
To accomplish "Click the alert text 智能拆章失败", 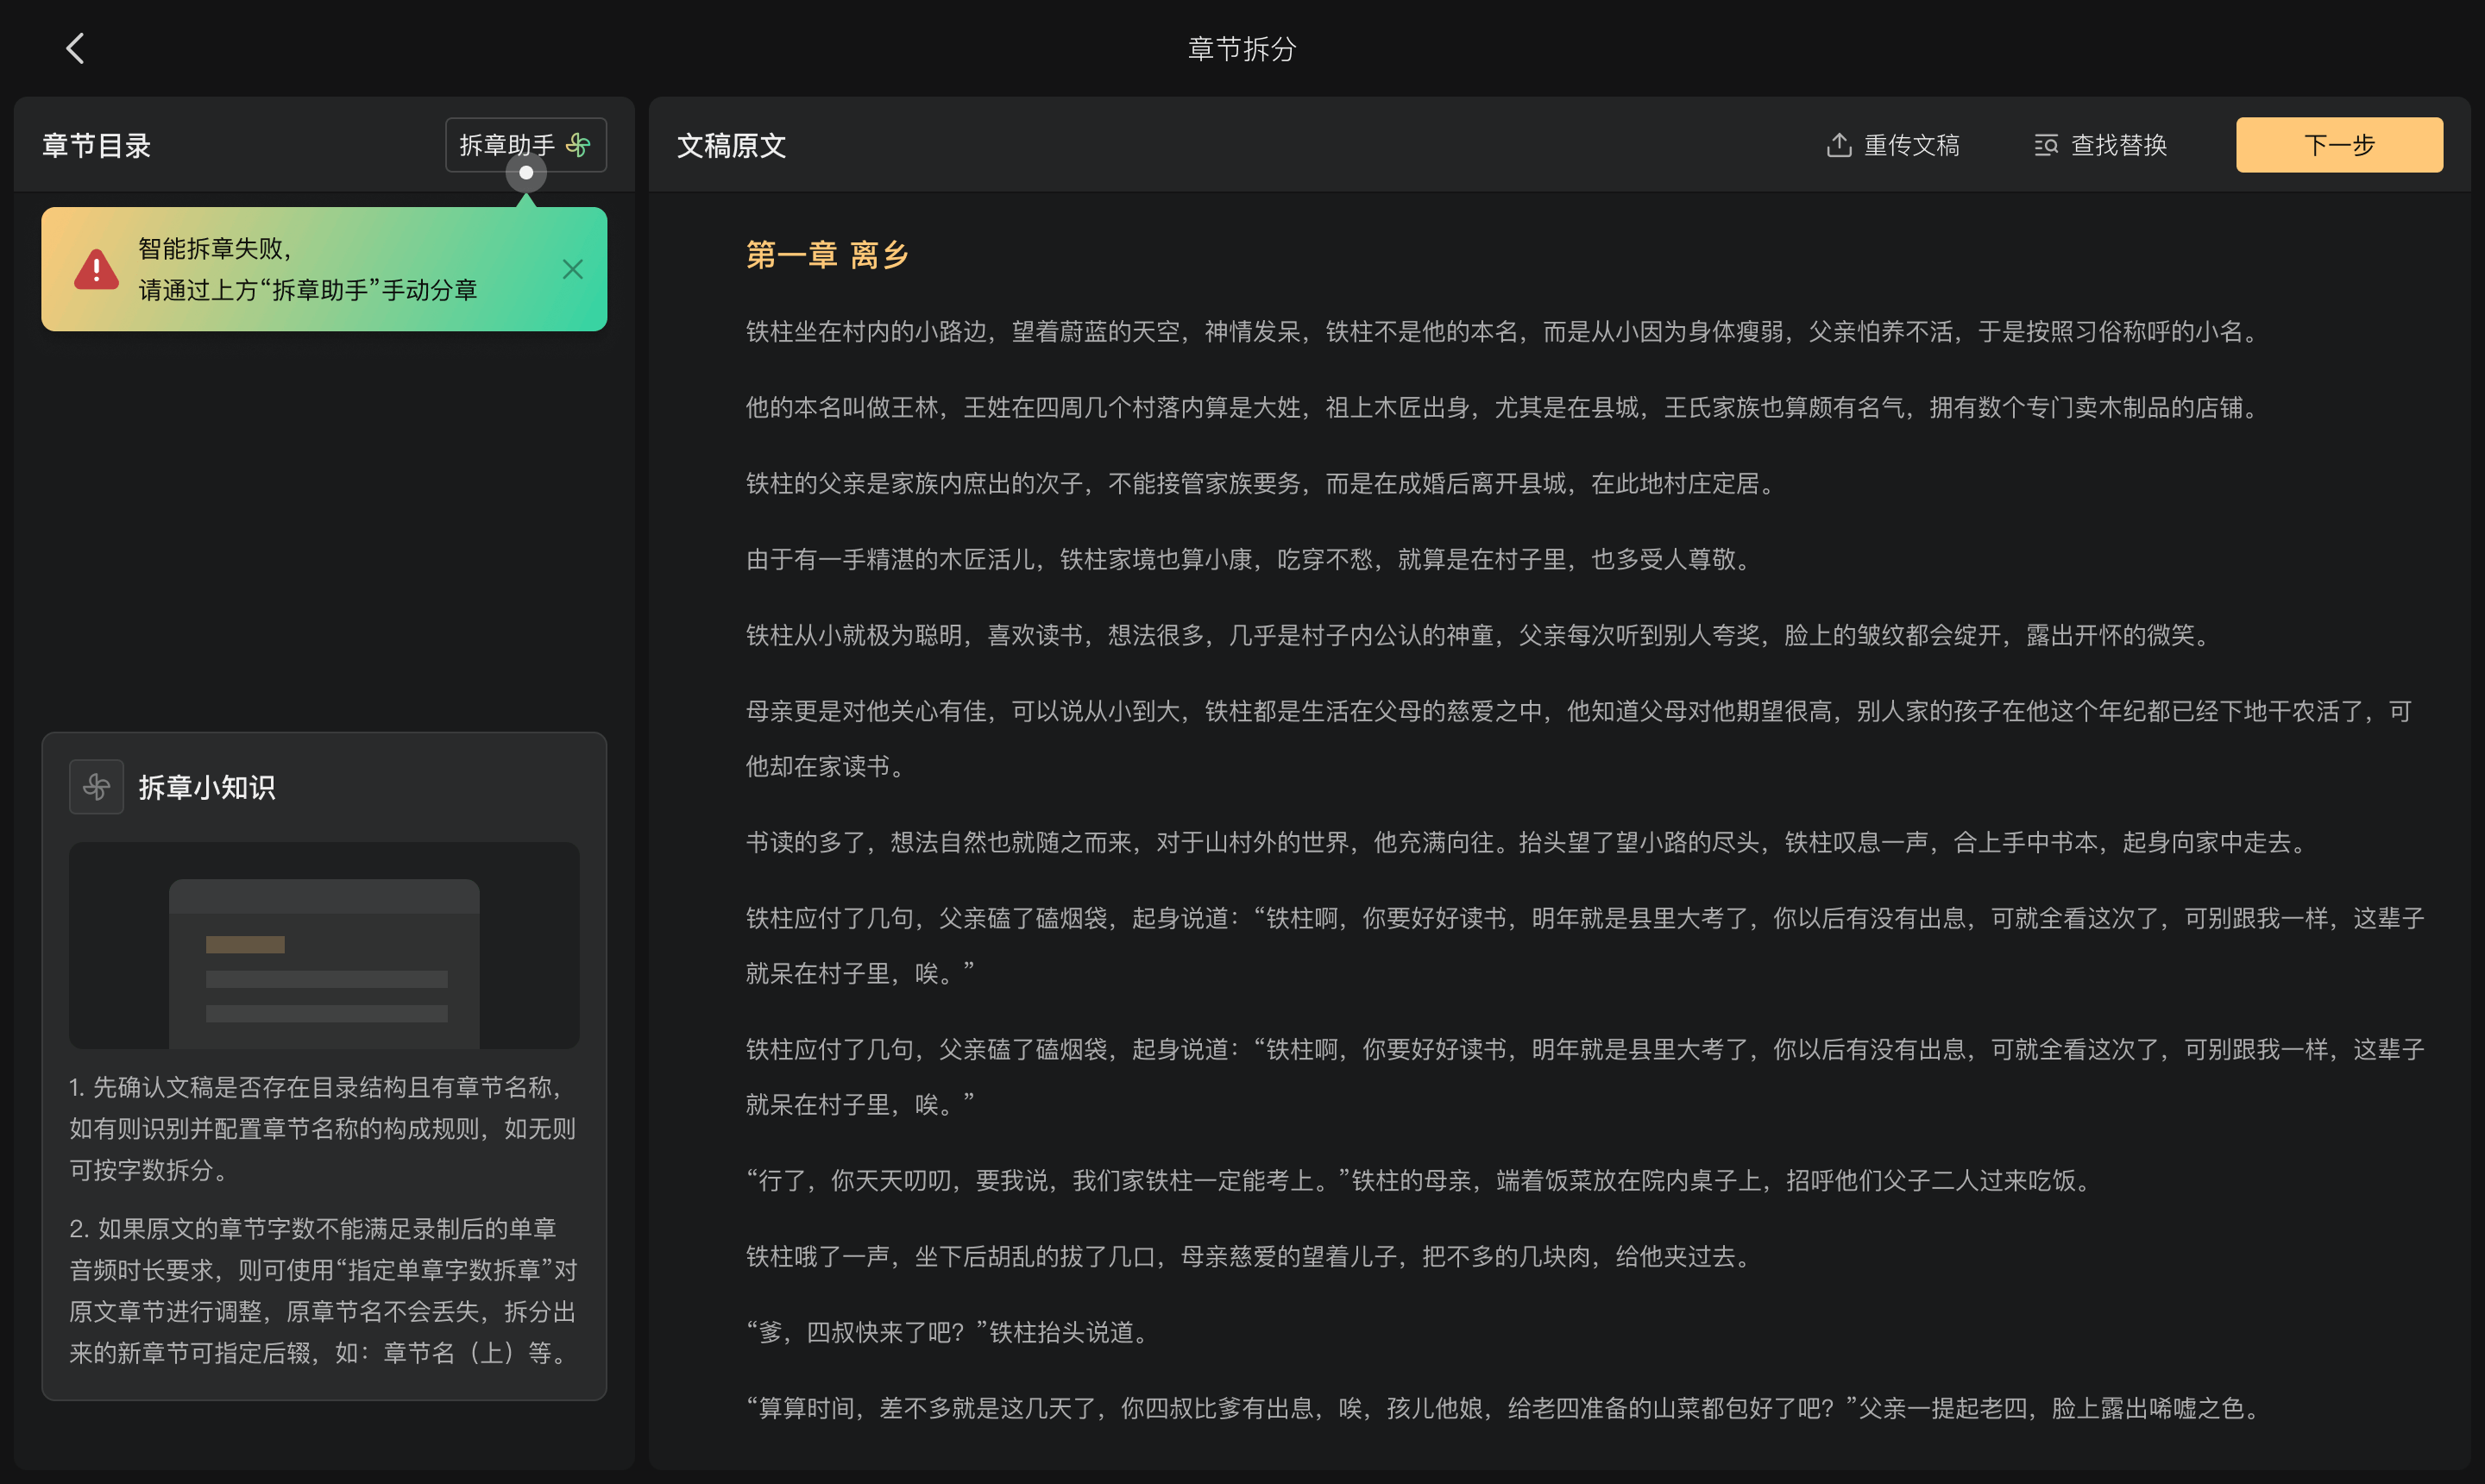I will click(x=214, y=249).
